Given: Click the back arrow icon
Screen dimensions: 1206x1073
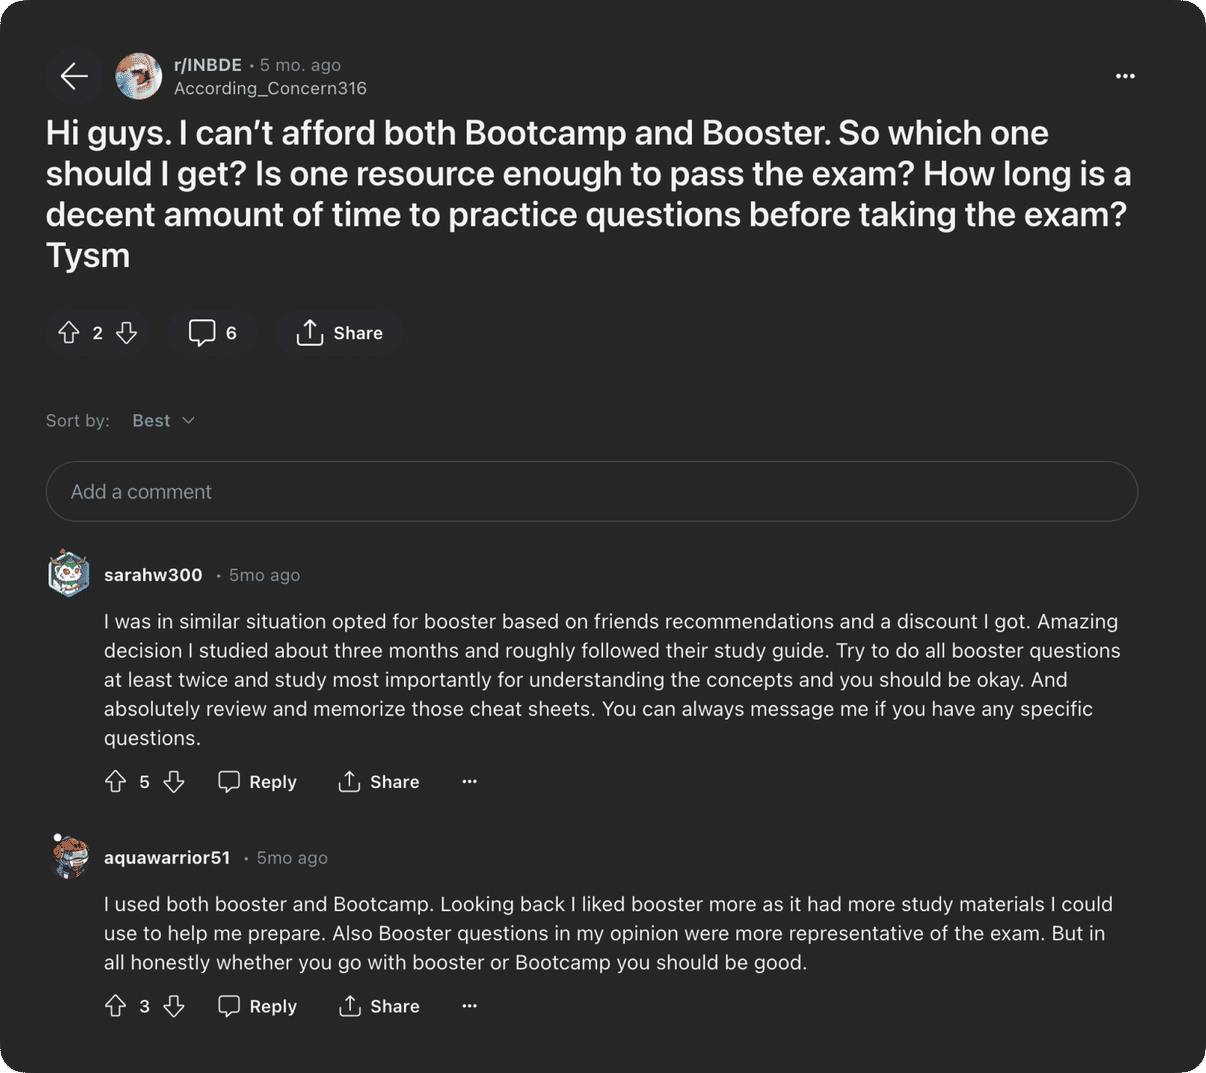Looking at the screenshot, I should point(74,76).
